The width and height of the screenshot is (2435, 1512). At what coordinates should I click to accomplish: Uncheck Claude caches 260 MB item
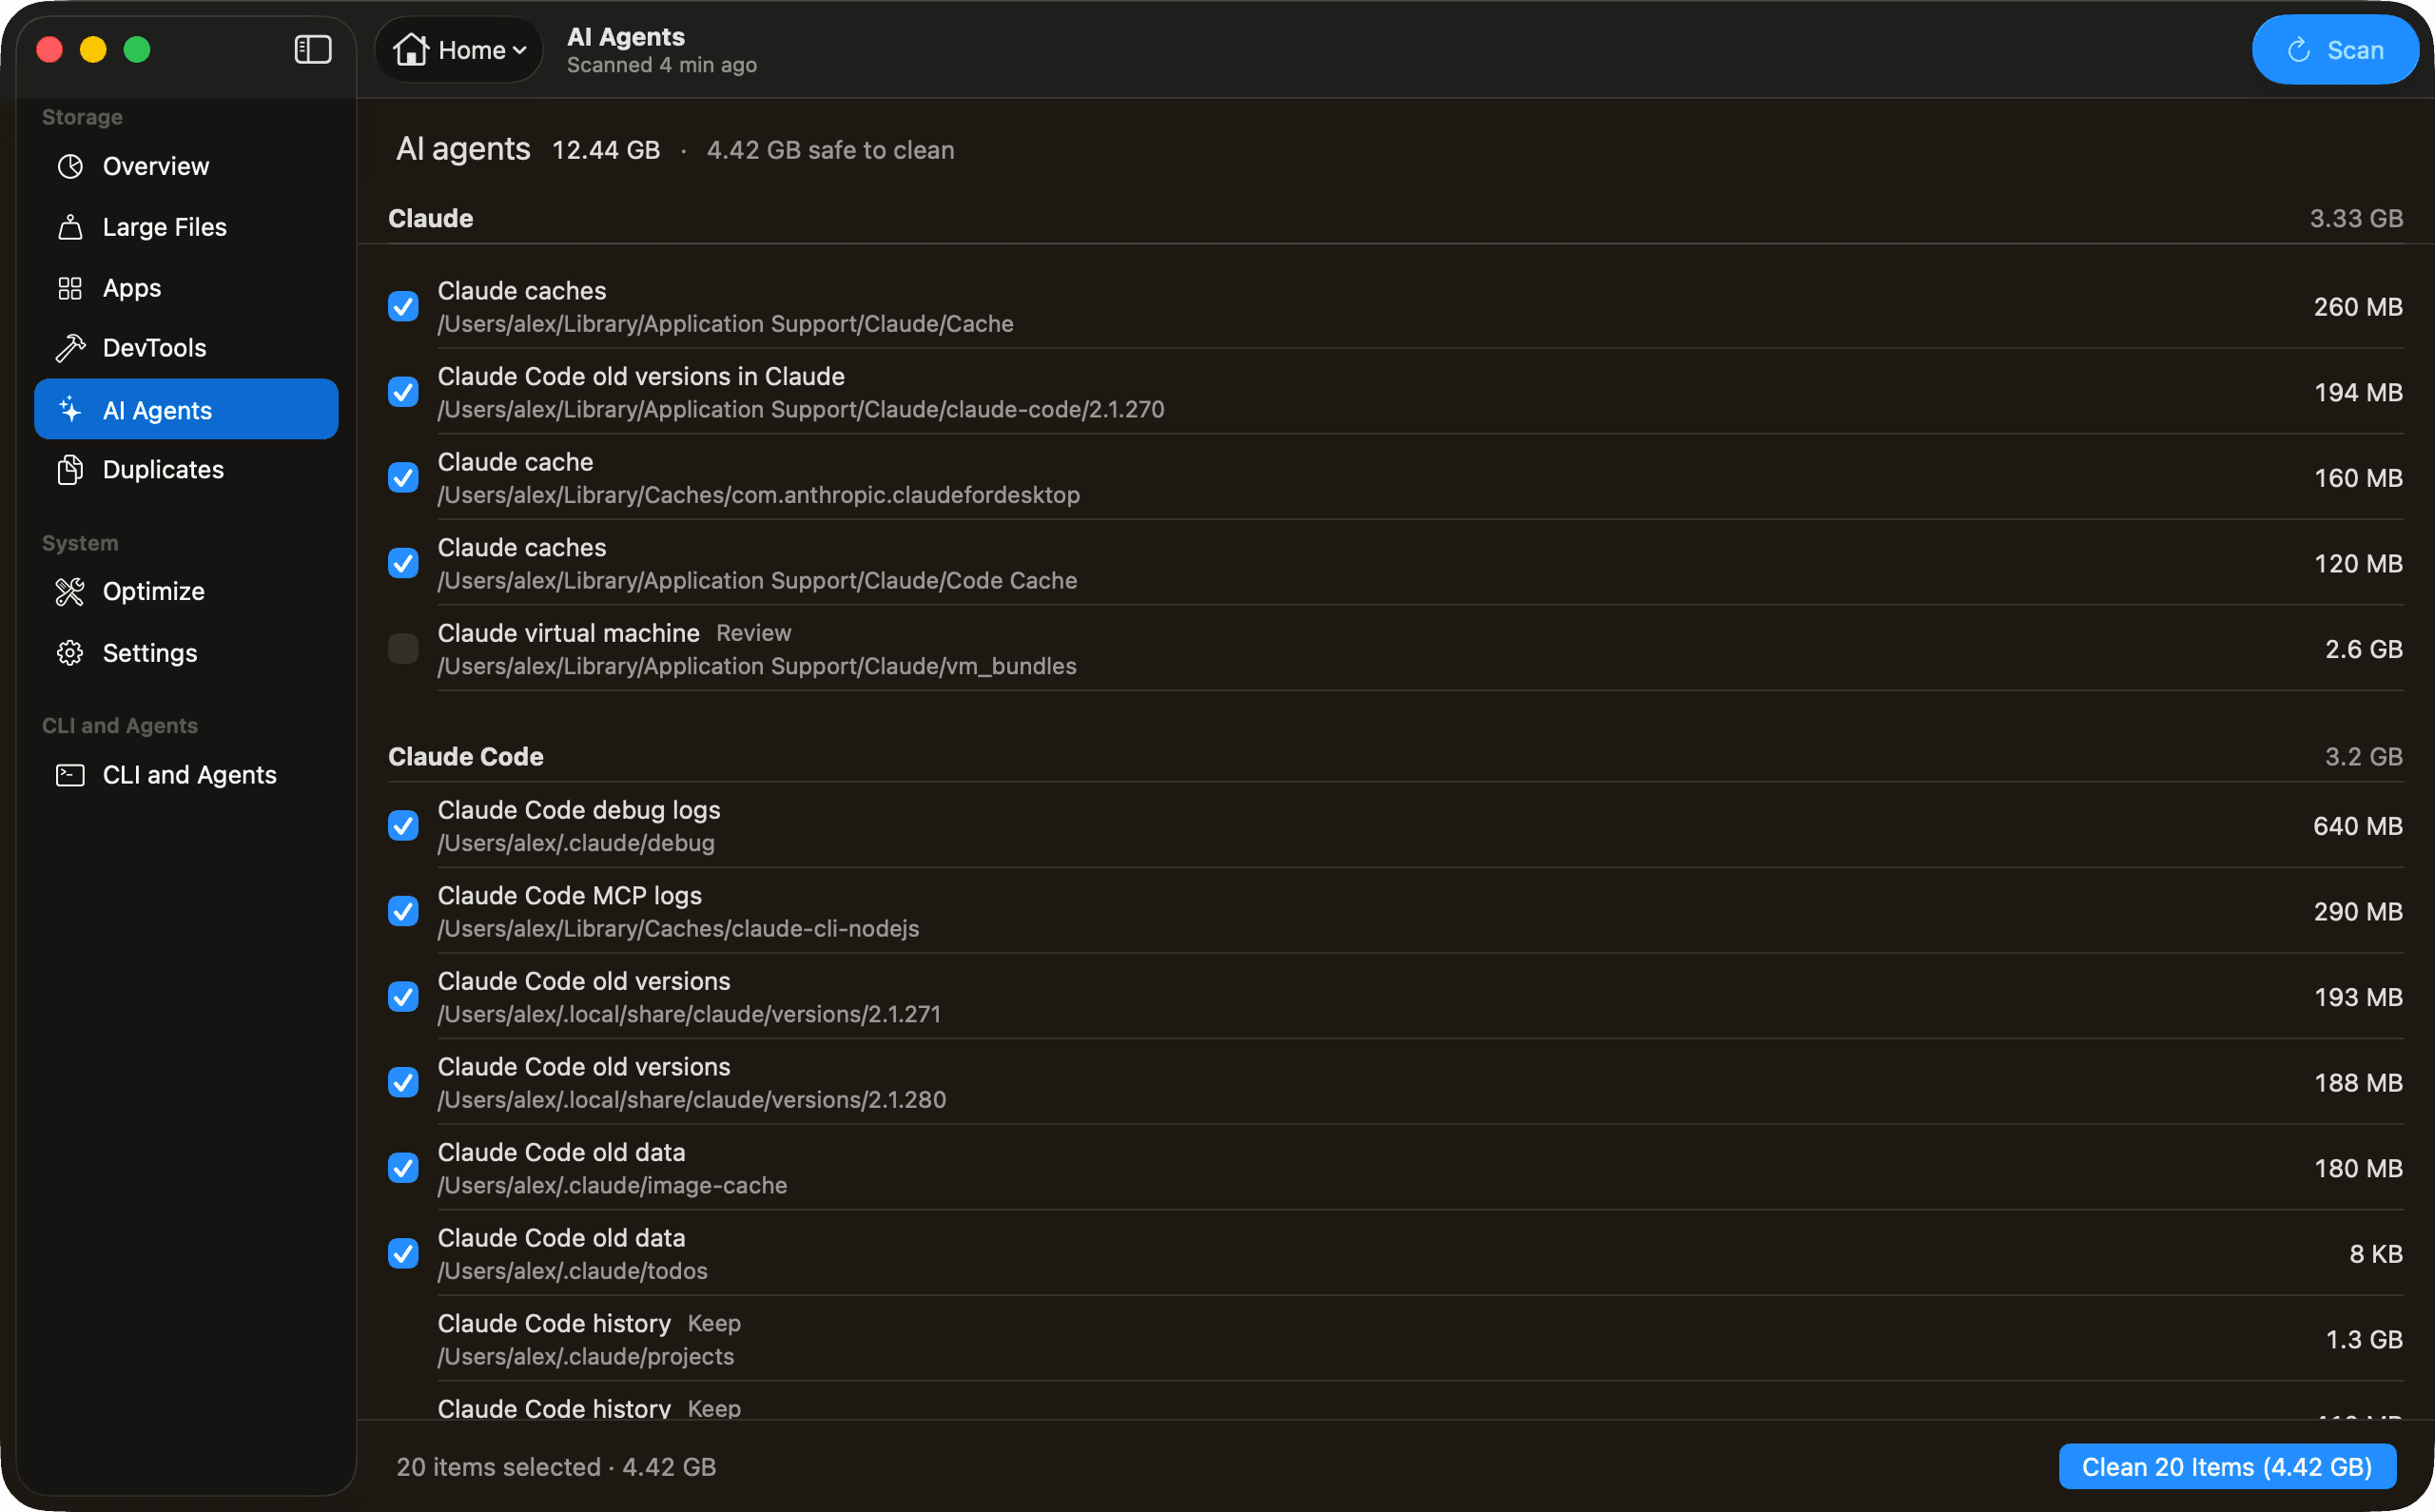pyautogui.click(x=403, y=306)
